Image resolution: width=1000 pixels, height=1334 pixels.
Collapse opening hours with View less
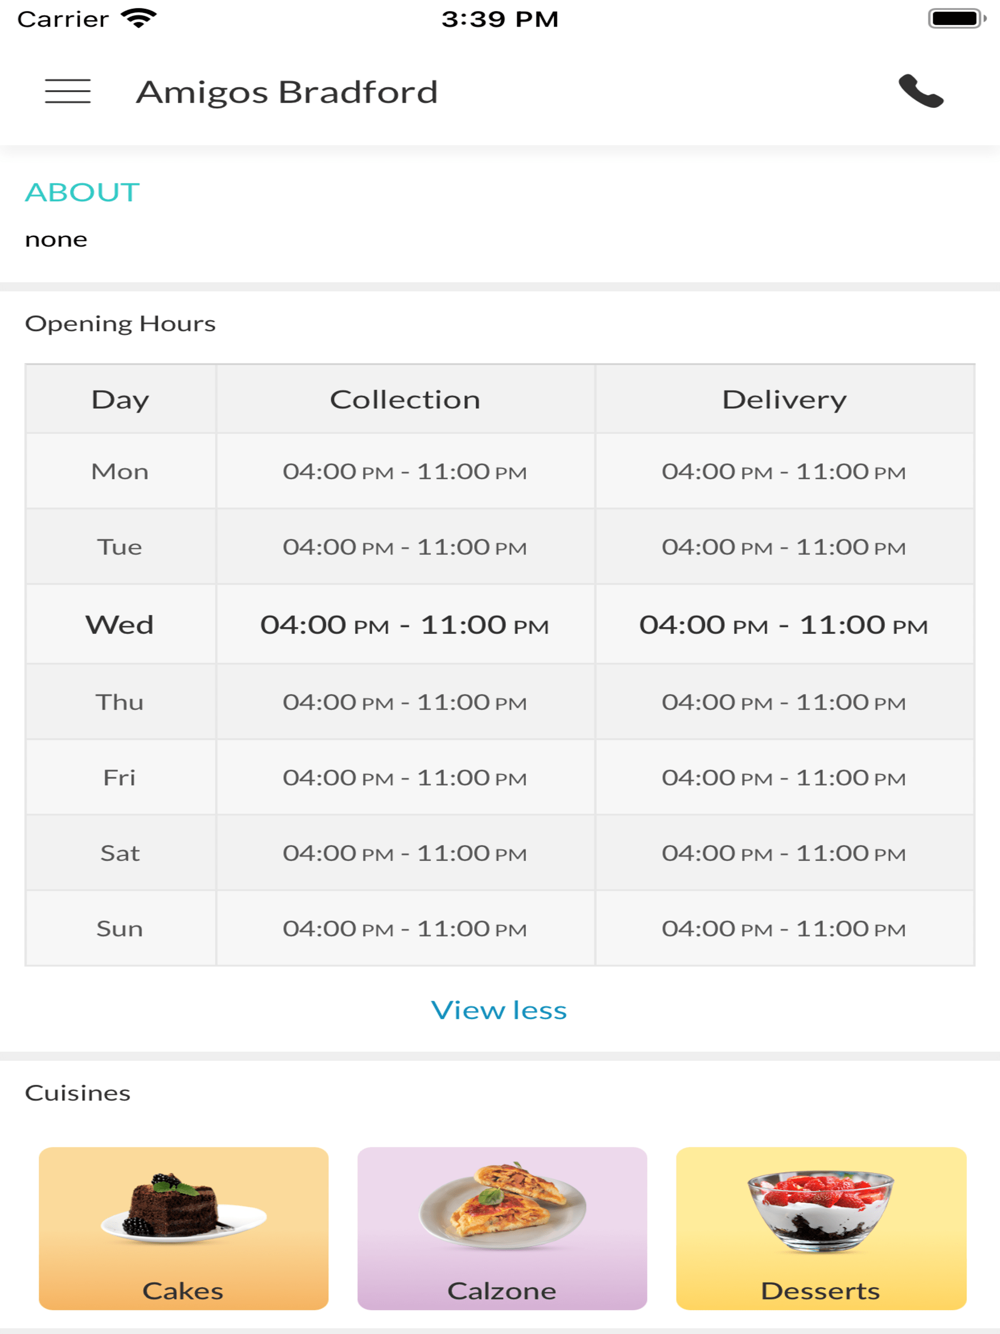[499, 1010]
